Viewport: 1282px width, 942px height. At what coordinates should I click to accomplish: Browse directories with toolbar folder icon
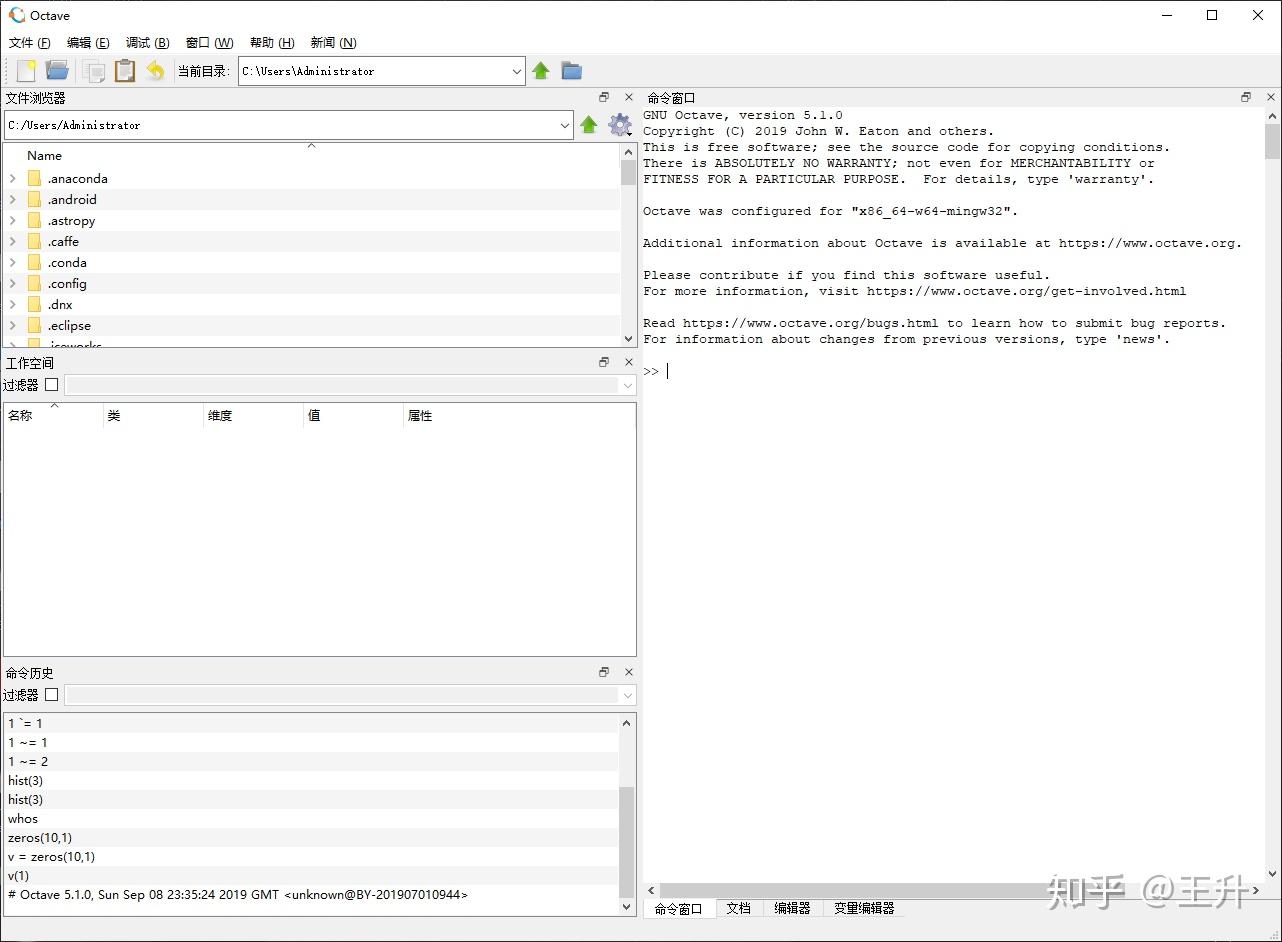[x=571, y=70]
